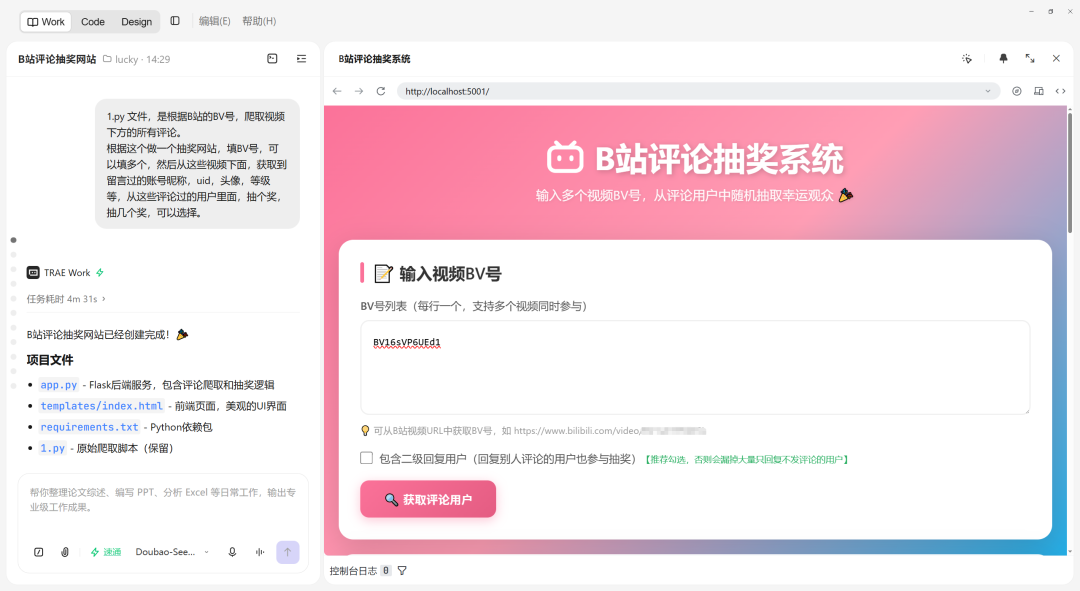Switch to the Work tab
Screen dimensions: 1080x591
(46, 21)
